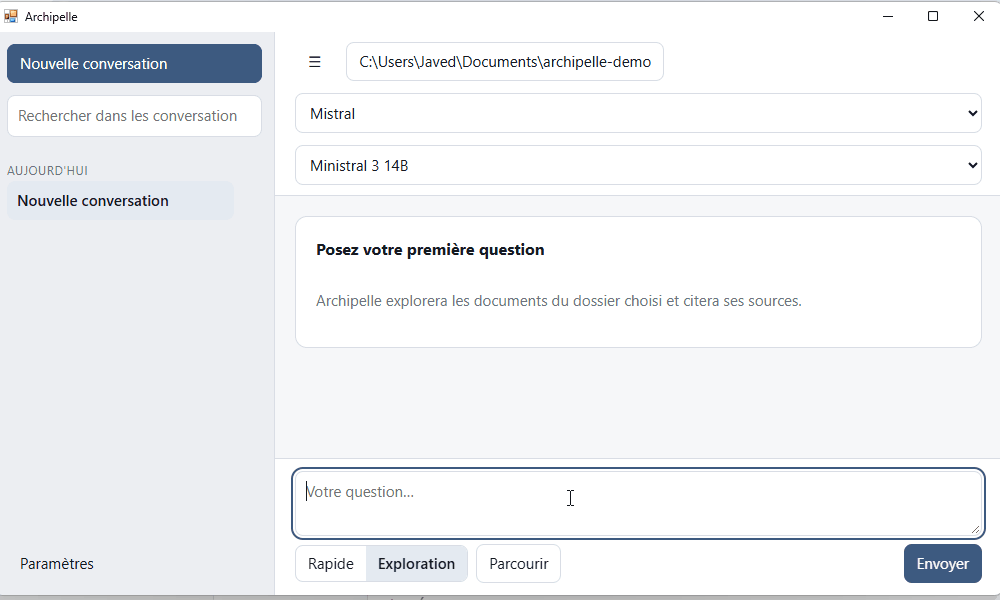Click the Posez votre première question heading

pos(430,250)
